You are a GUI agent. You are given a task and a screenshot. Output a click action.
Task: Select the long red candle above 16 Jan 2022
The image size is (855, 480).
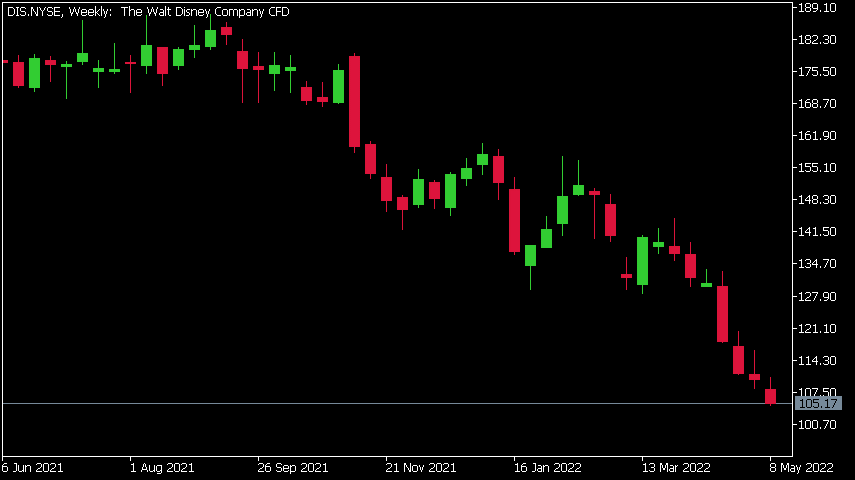click(514, 220)
